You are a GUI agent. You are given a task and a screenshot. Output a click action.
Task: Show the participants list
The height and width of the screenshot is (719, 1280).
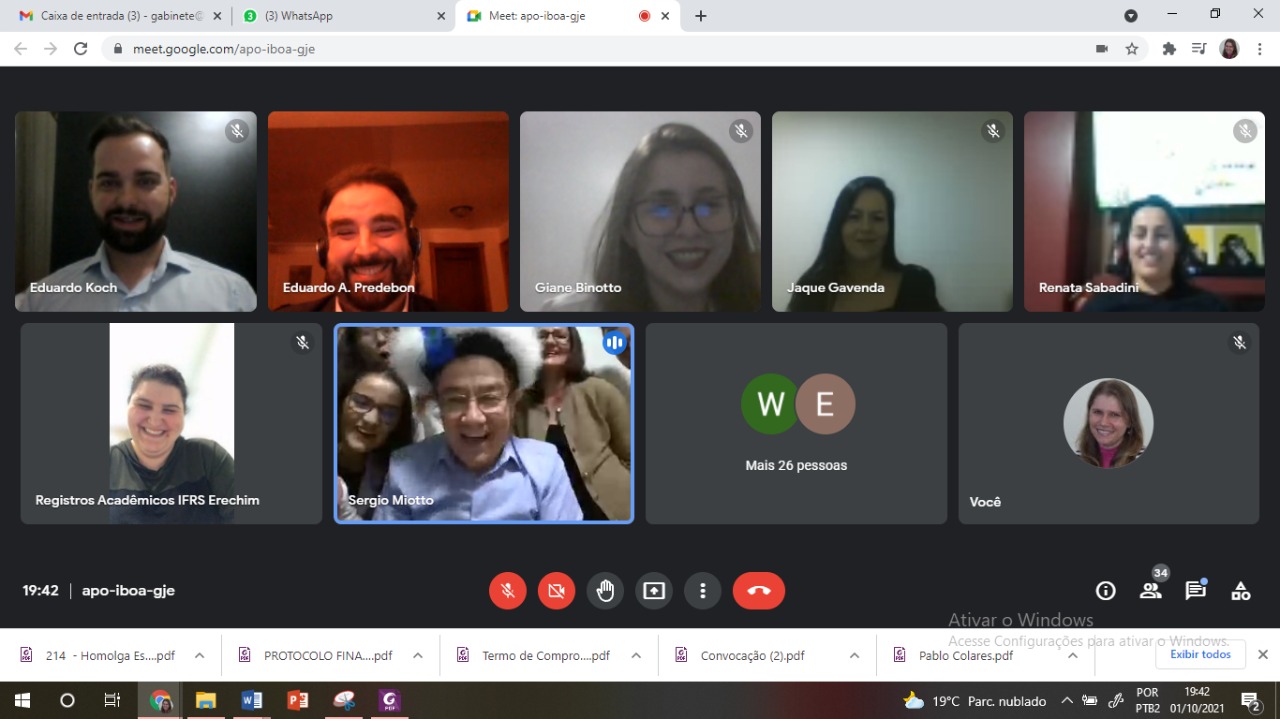coord(1150,591)
